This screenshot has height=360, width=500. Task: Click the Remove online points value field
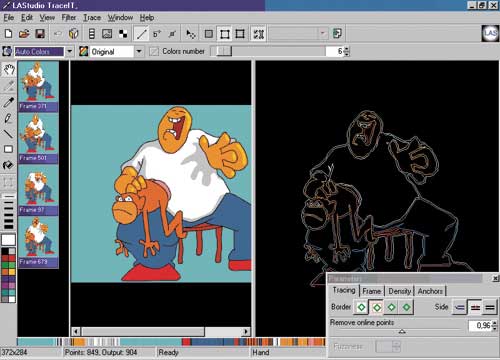(x=480, y=325)
